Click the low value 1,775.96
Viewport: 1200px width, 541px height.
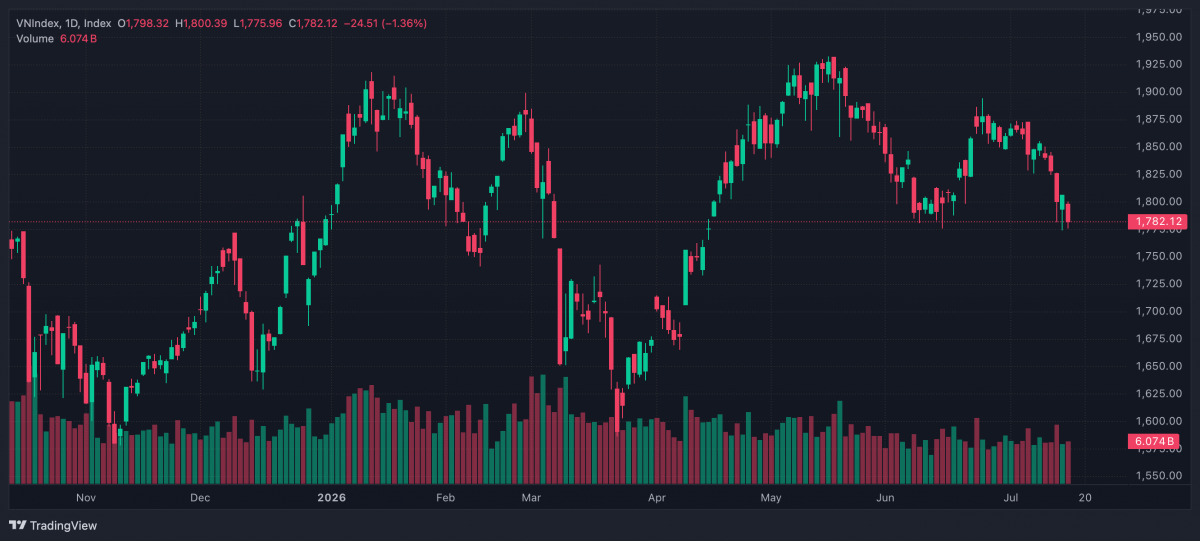click(262, 23)
